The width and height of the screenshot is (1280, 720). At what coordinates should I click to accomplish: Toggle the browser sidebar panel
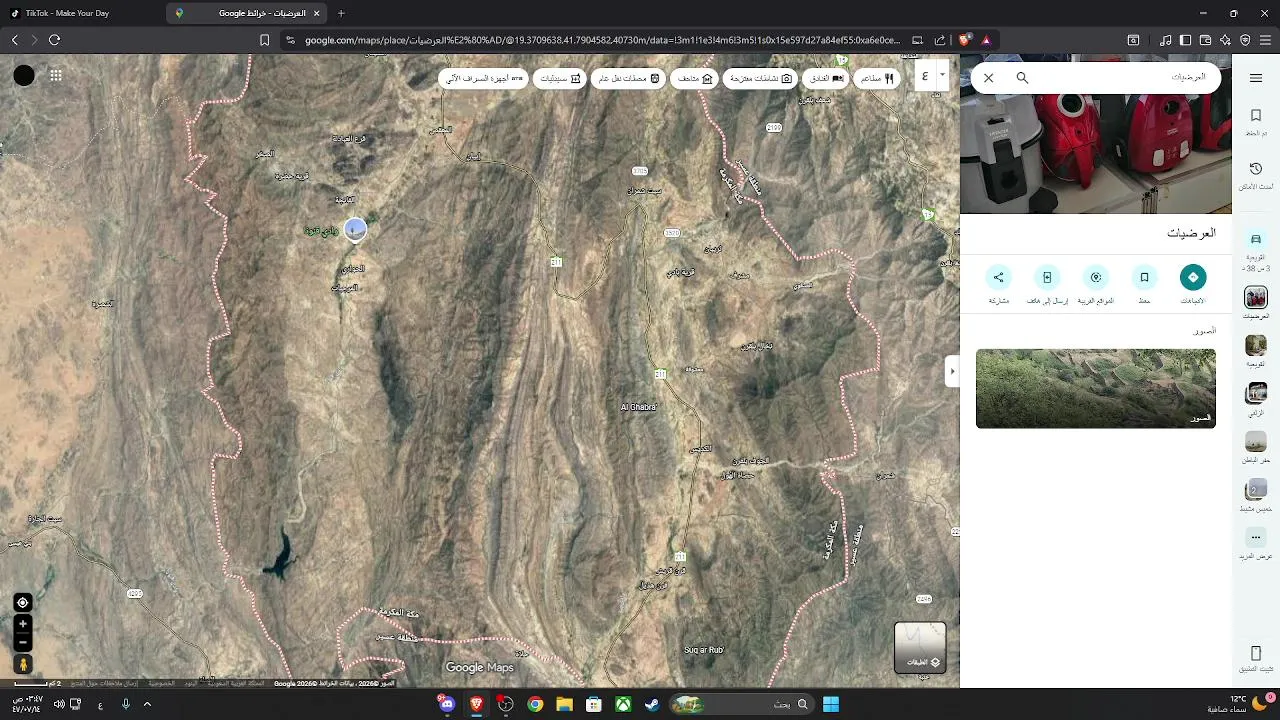coord(1186,40)
